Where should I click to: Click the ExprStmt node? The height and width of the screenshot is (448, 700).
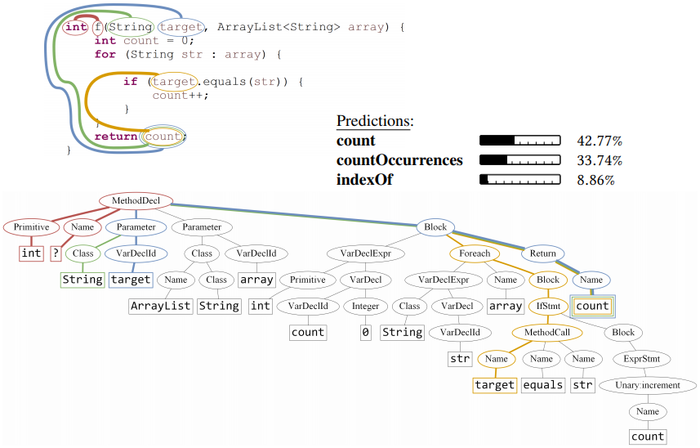647,358
